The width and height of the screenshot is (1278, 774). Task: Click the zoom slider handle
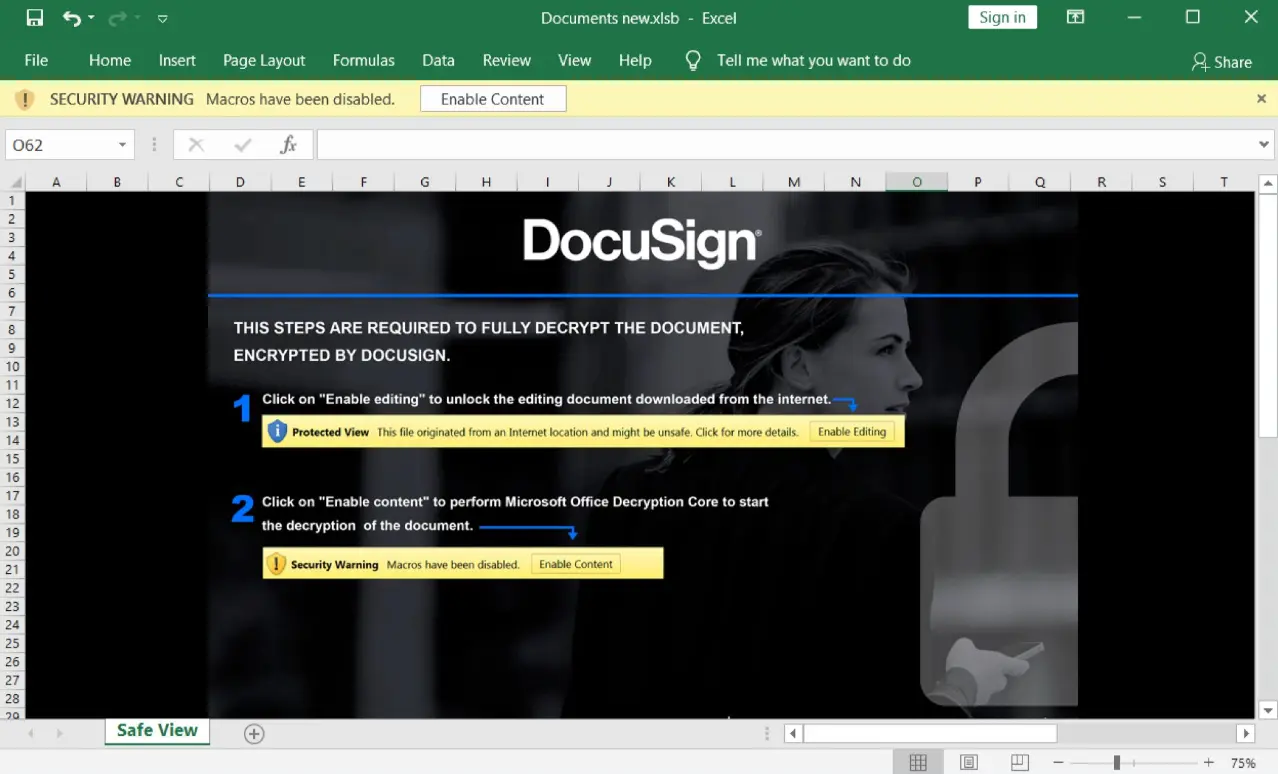[1116, 763]
